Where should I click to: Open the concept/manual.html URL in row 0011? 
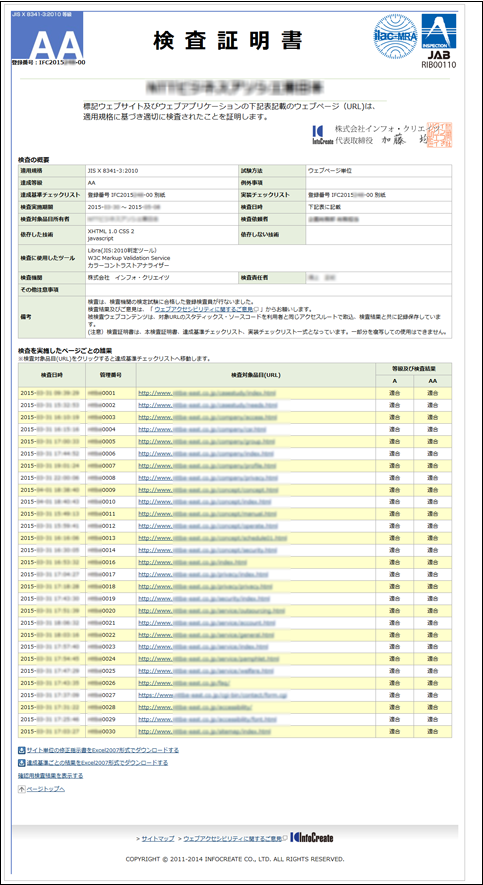click(x=207, y=514)
